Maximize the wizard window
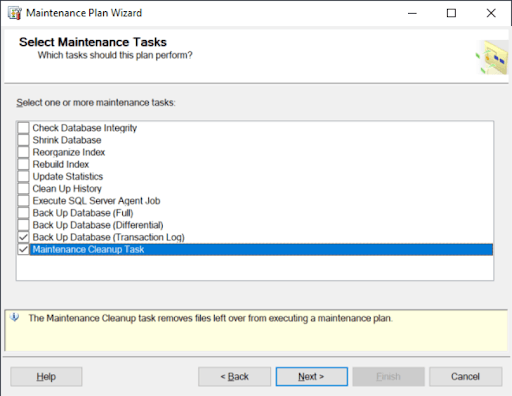The height and width of the screenshot is (396, 512). pos(451,13)
